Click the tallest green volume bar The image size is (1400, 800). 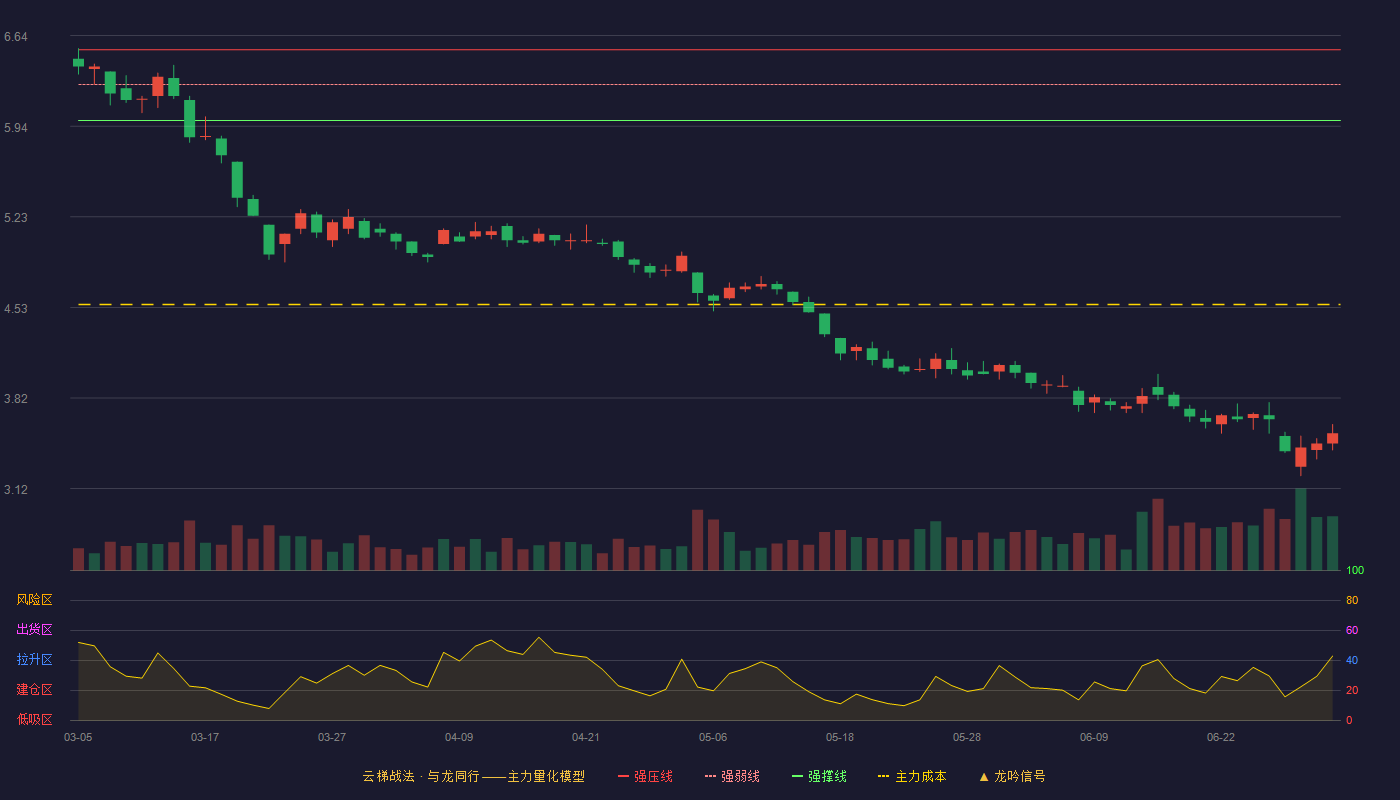1300,529
